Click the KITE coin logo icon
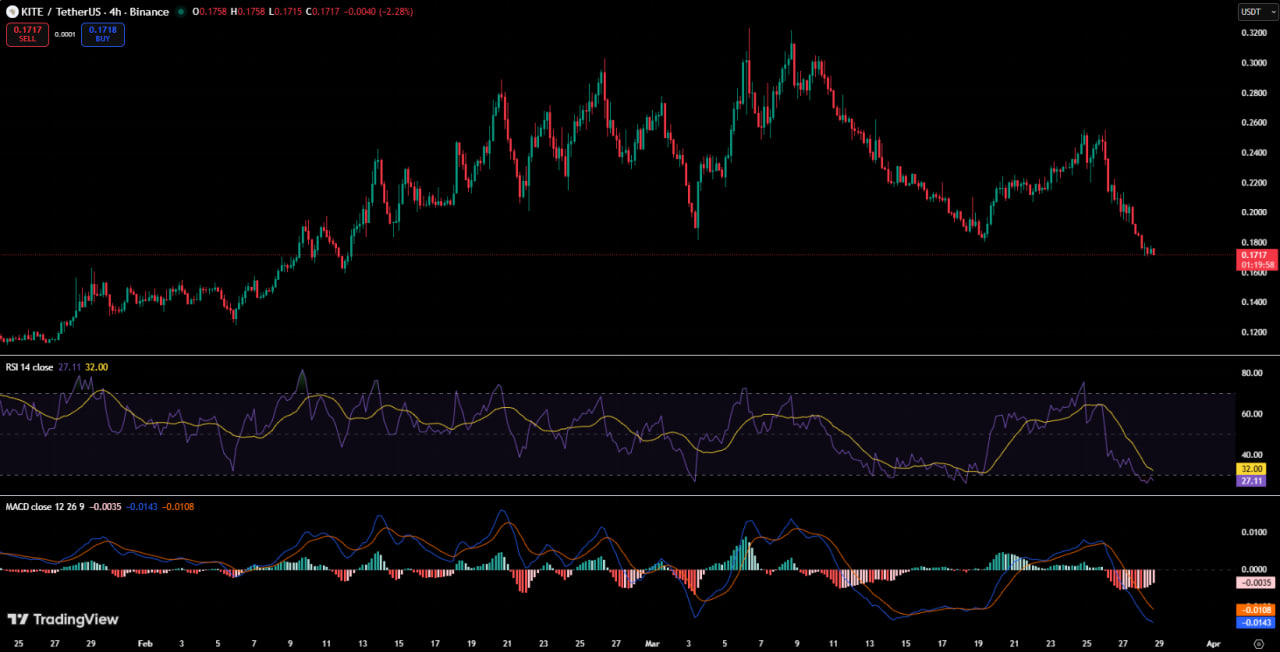 pos(12,12)
